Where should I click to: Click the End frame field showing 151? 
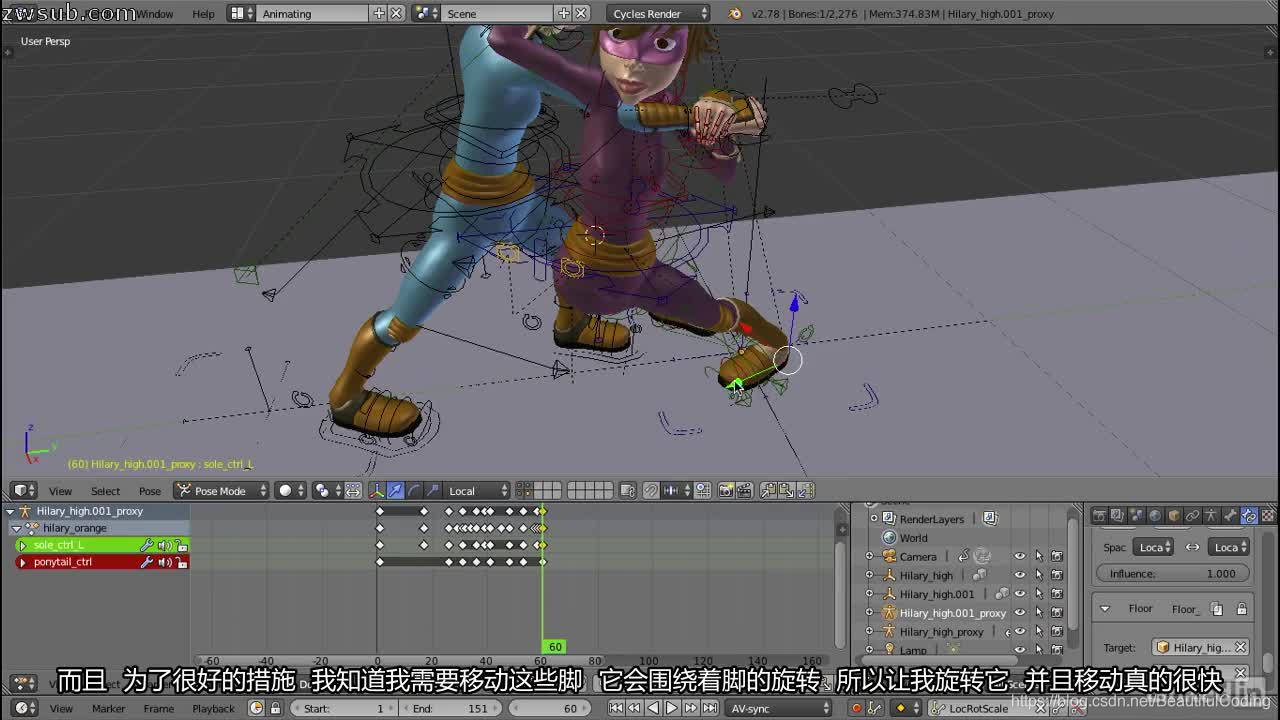(x=452, y=708)
